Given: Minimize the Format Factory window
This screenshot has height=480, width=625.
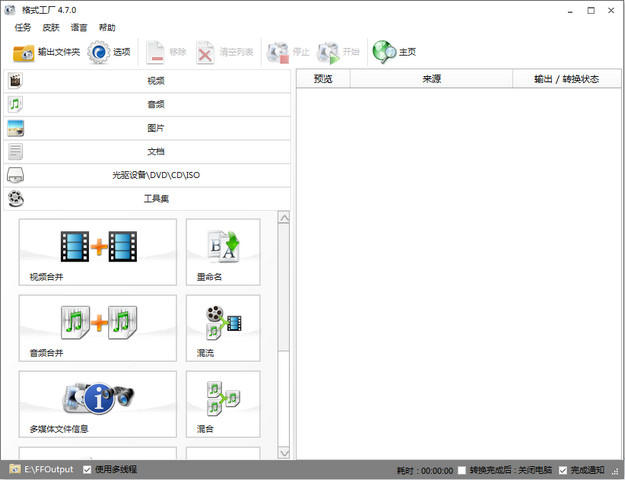Looking at the screenshot, I should (570, 11).
